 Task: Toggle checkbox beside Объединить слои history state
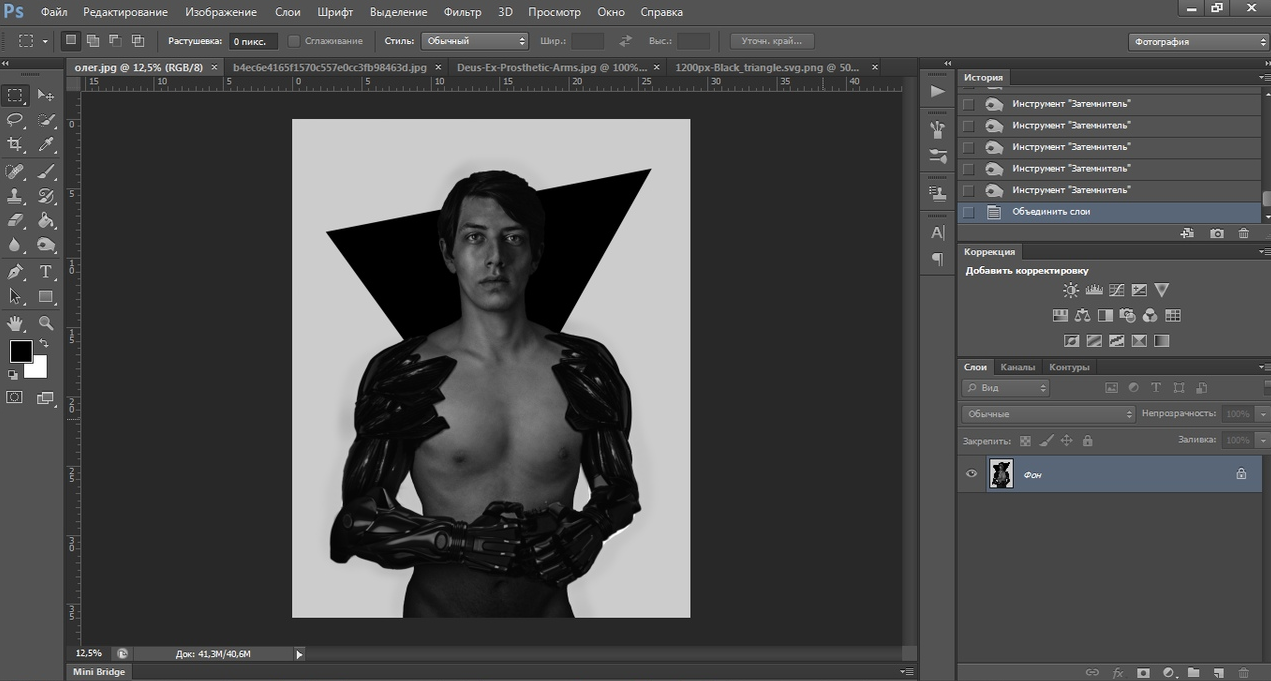(x=968, y=212)
